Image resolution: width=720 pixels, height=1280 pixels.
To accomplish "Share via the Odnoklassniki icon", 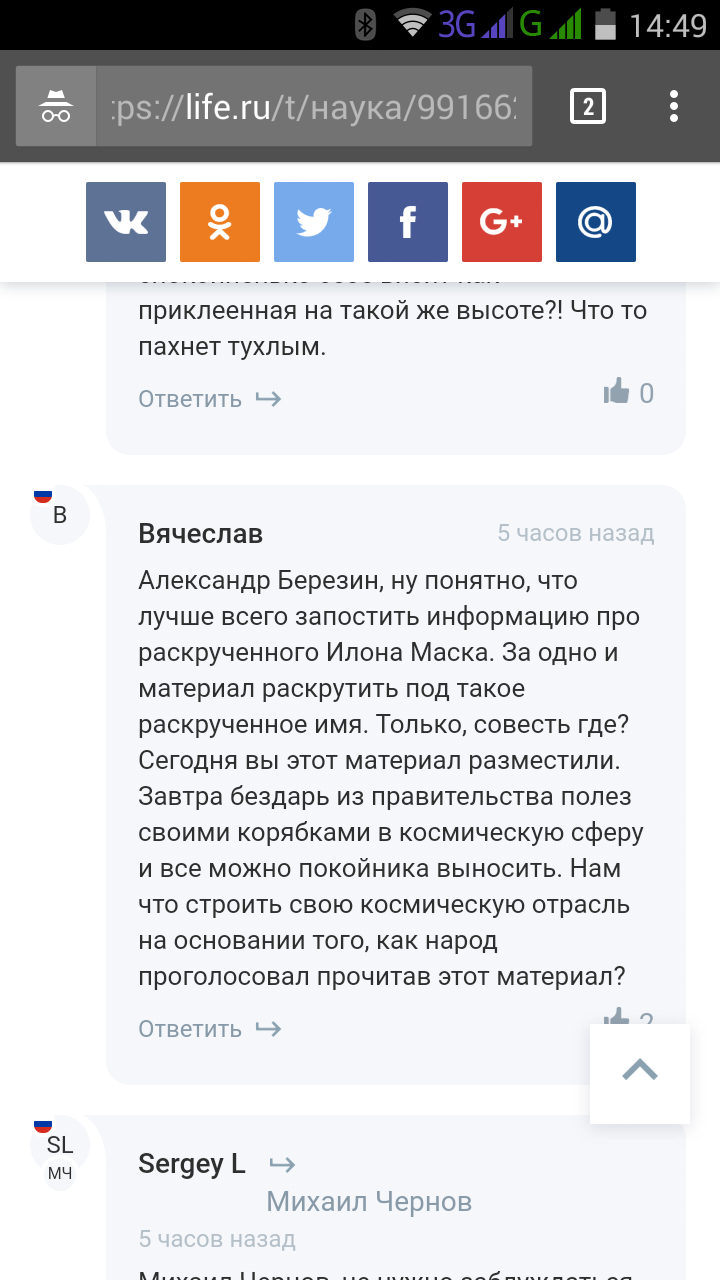I will coord(220,222).
